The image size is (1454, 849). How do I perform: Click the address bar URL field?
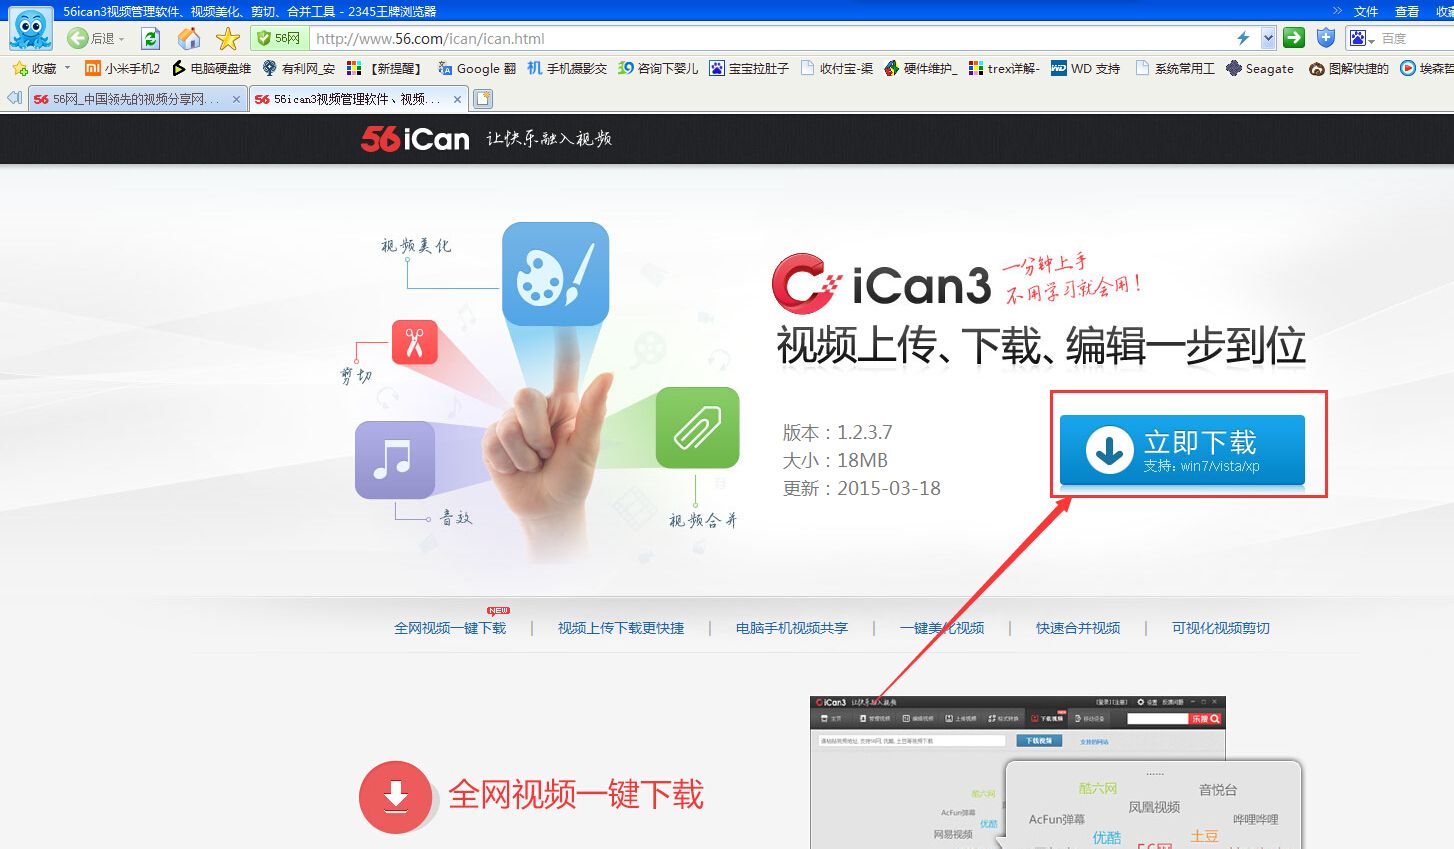[770, 38]
